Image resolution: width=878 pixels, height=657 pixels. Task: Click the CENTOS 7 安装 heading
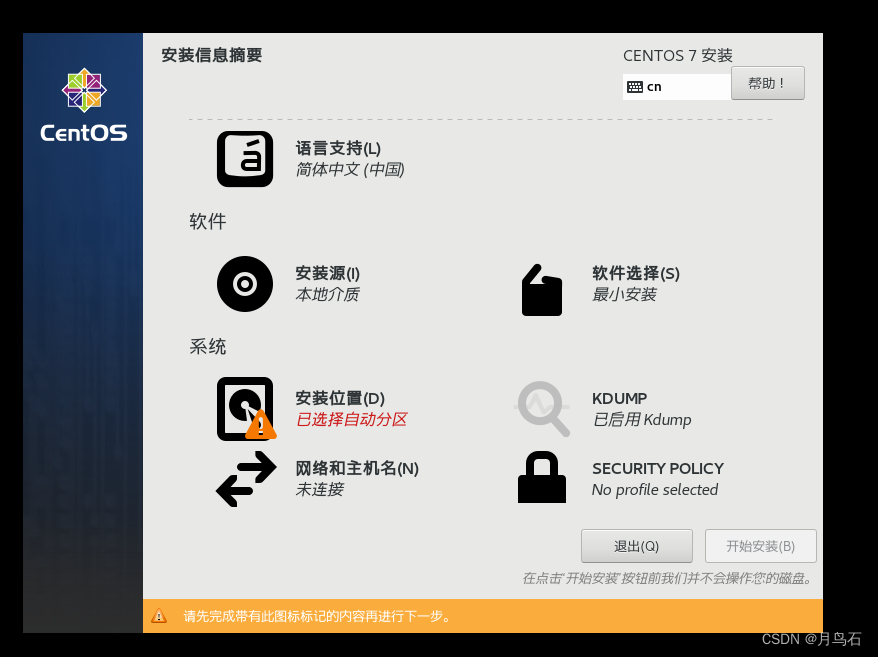678,55
